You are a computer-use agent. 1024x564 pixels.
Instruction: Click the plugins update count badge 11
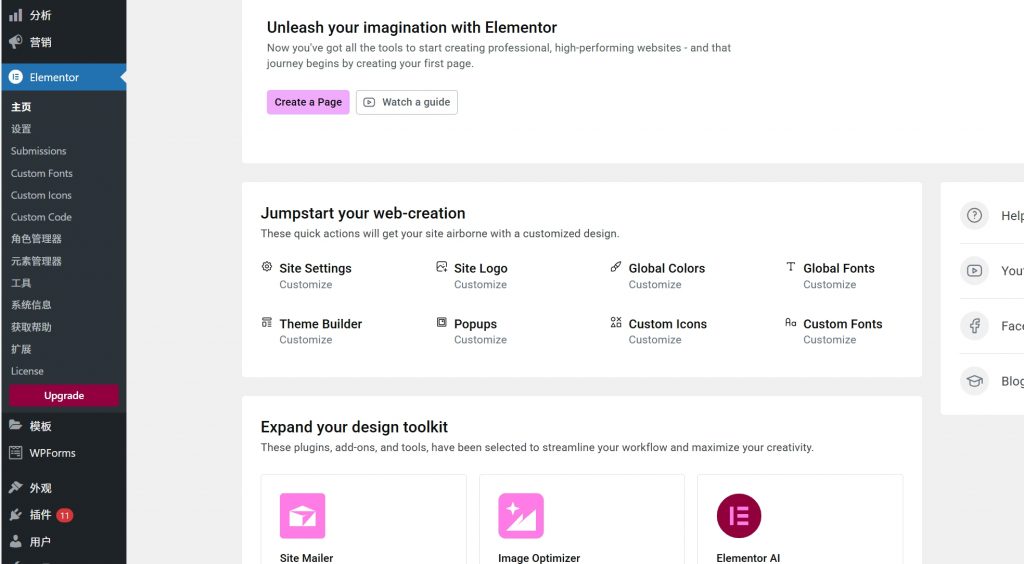point(65,515)
